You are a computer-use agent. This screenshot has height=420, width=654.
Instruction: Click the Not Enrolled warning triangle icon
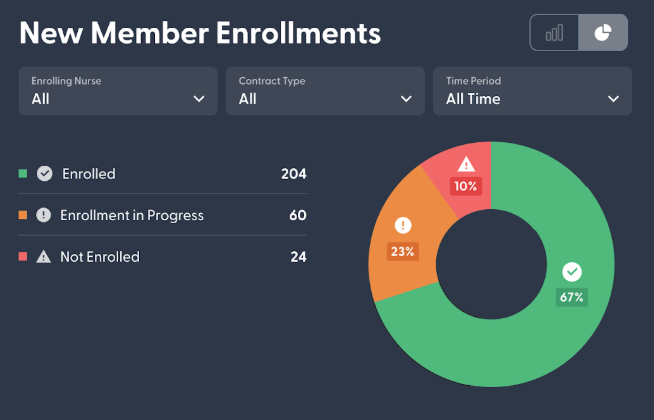pyautogui.click(x=44, y=257)
